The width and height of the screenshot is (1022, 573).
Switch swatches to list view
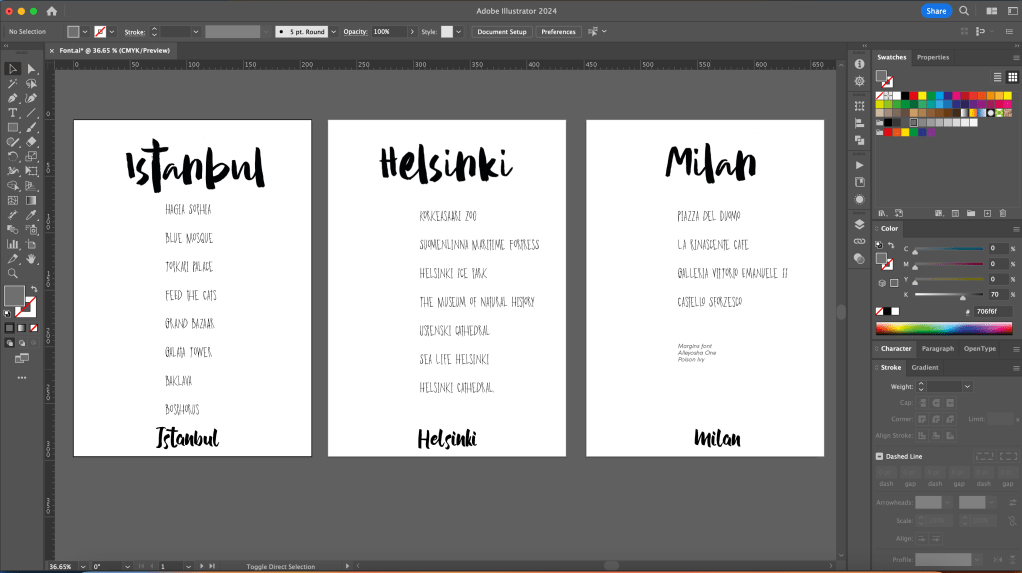(x=998, y=77)
